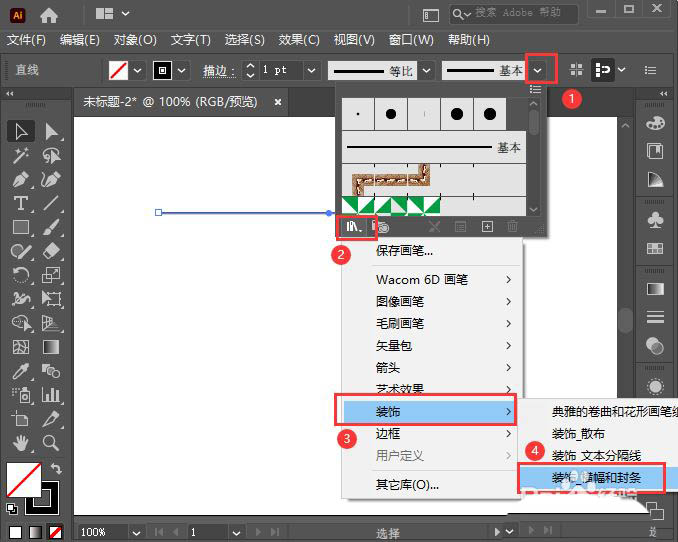
Task: Set paint mode to Color
Action: coord(16,532)
